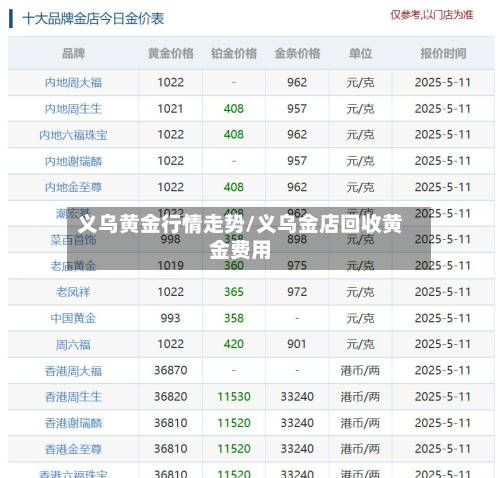This screenshot has height=478, width=500.
Task: Select bar price 901 in 周六福 row
Action: coord(297,344)
